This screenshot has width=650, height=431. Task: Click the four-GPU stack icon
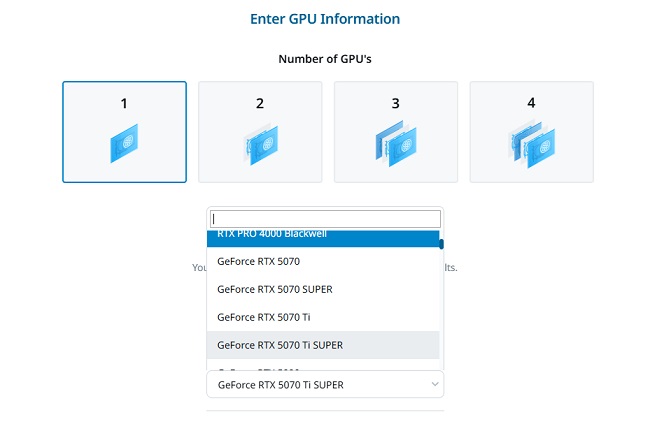(531, 143)
